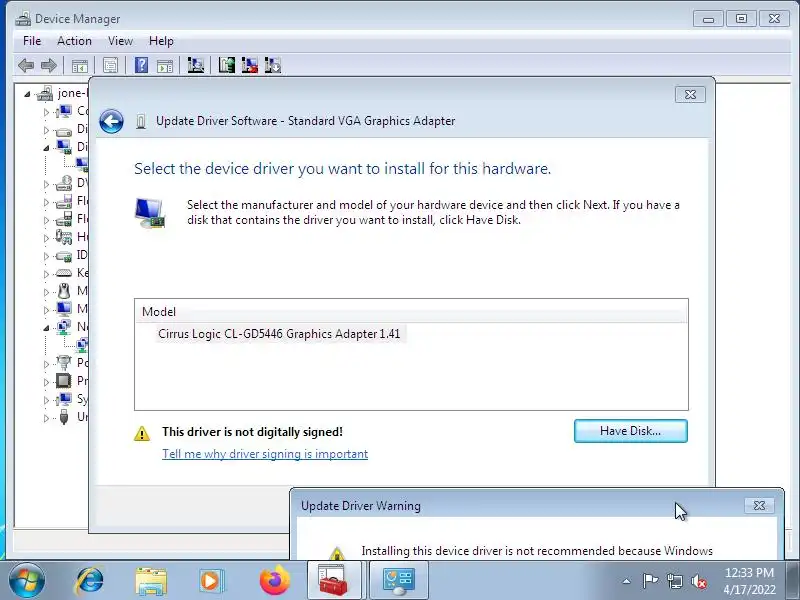Open 'Tell me why driver signing is important' link

click(265, 454)
